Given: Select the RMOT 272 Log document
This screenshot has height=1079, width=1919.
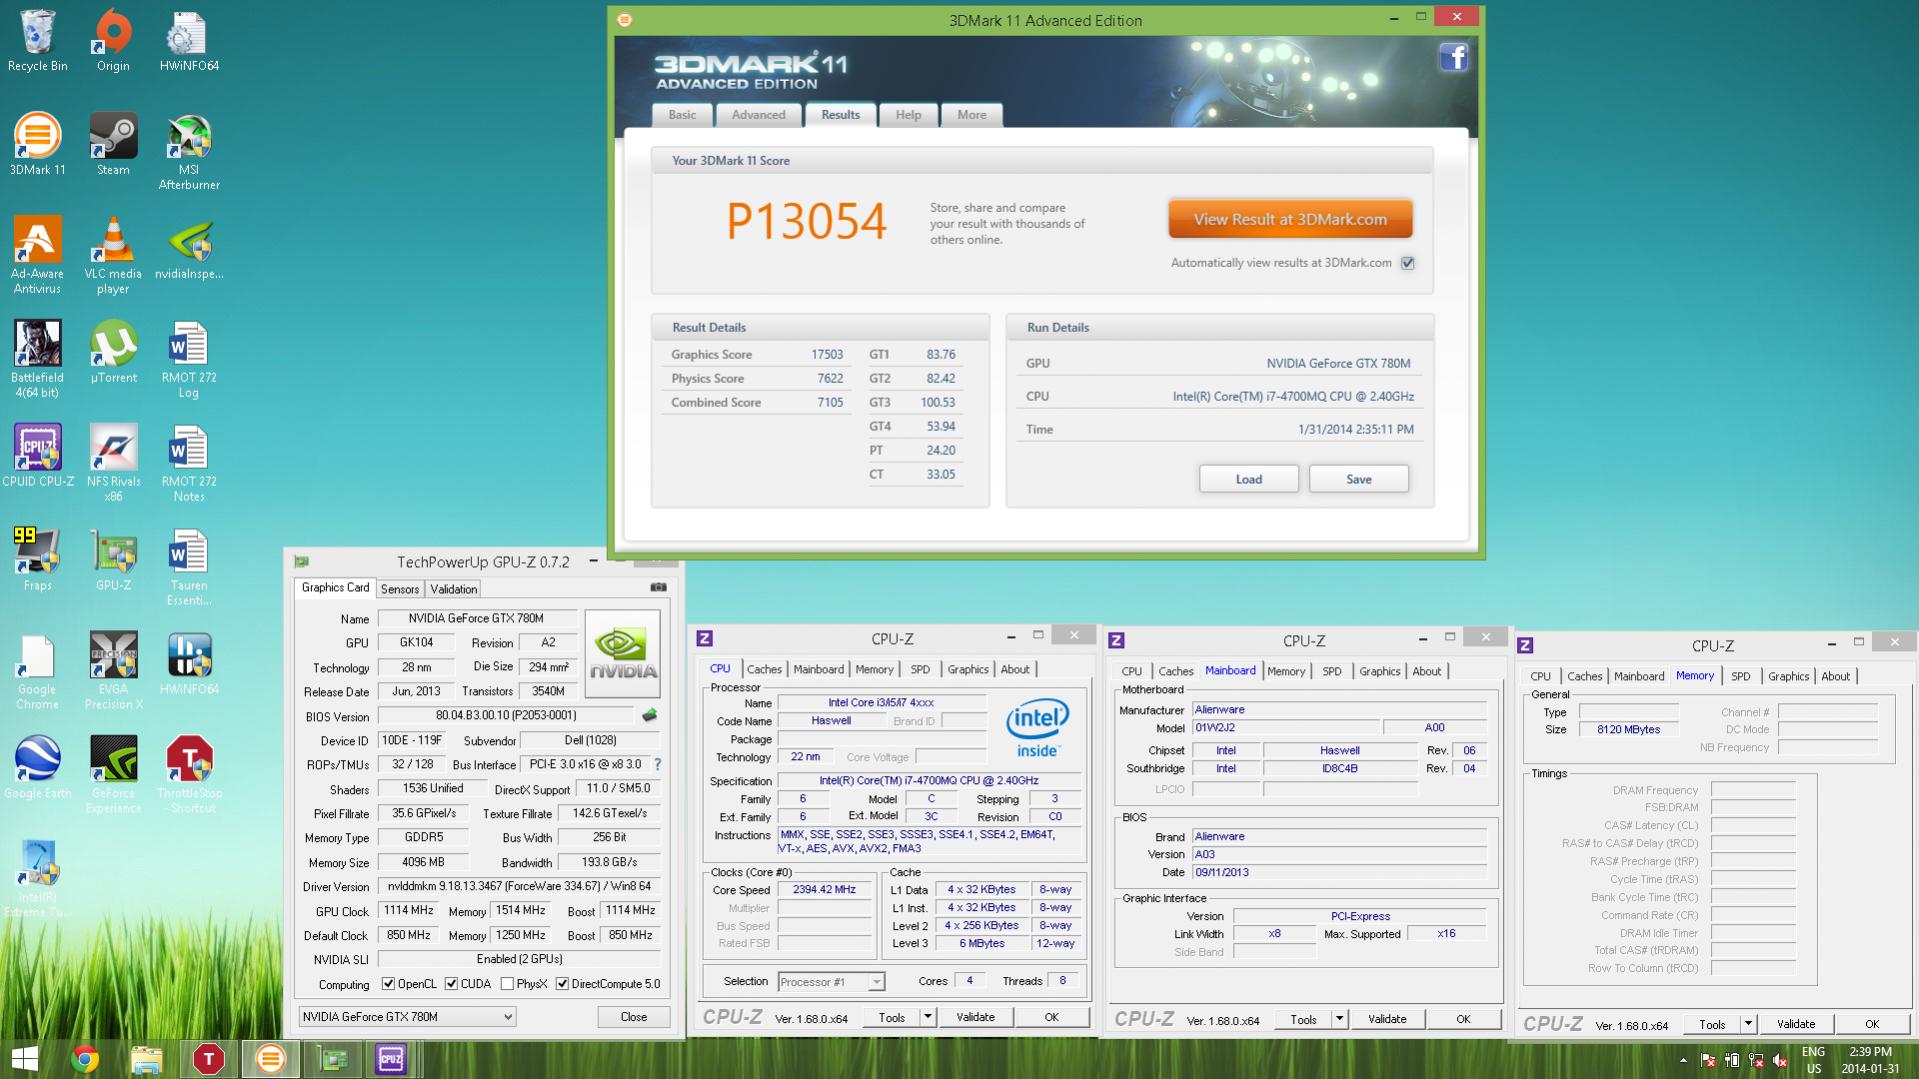Looking at the screenshot, I should pos(189,360).
